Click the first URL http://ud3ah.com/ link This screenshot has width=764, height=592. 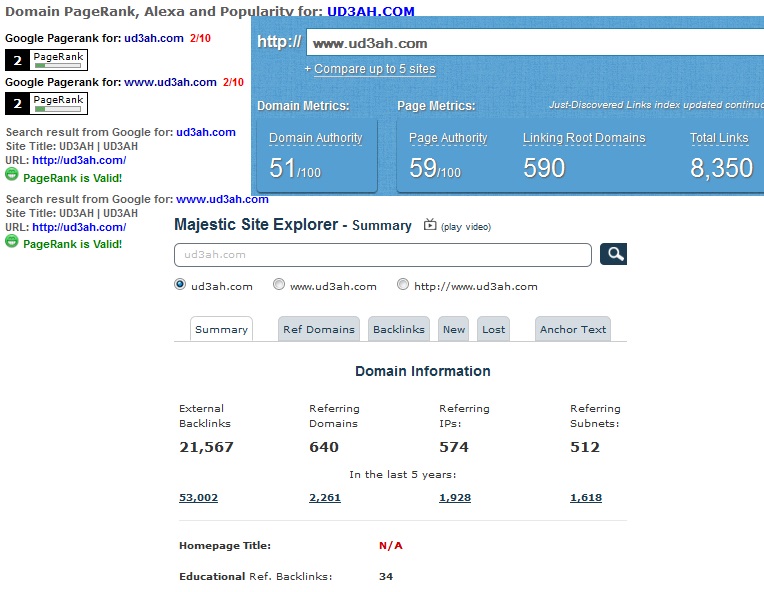(79, 160)
